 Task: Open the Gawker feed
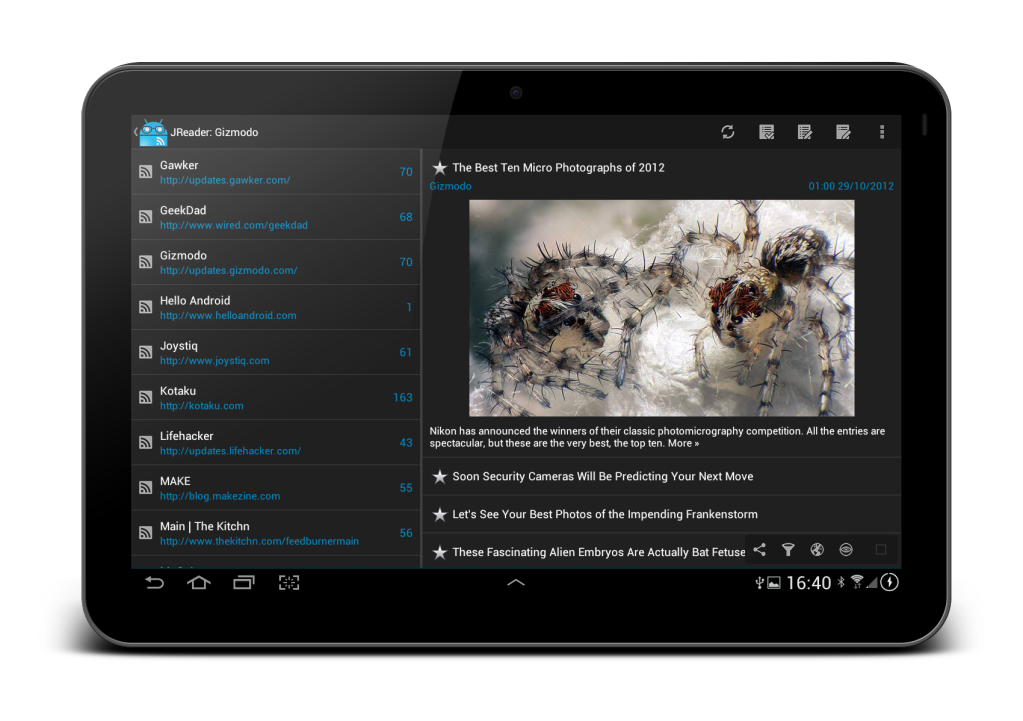coord(276,172)
